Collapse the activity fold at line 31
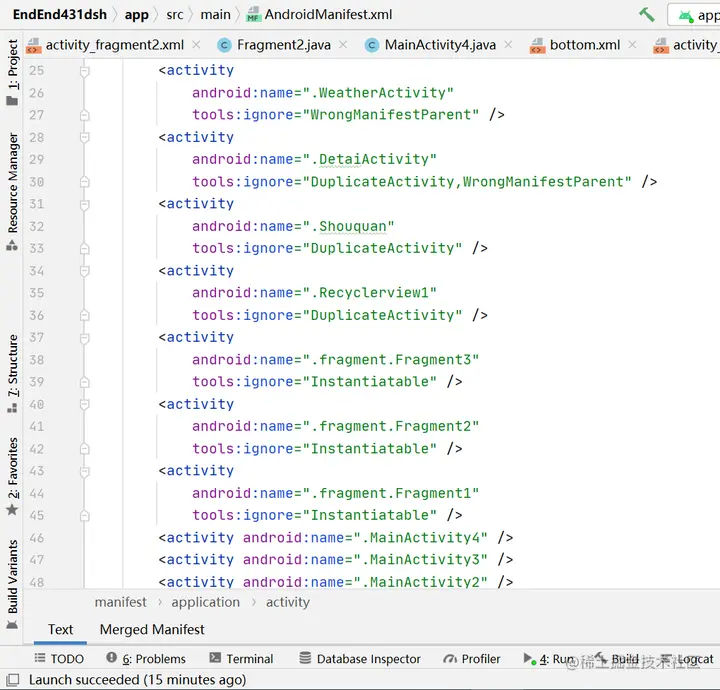 84,204
